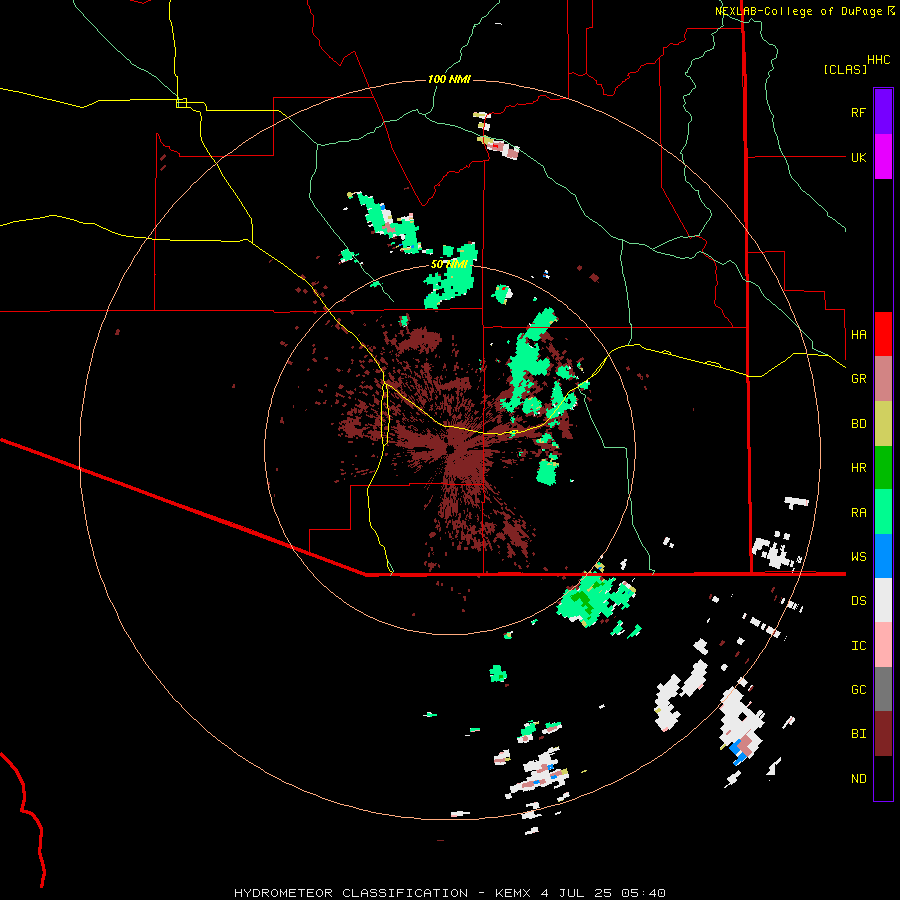The width and height of the screenshot is (900, 900).
Task: Click the WS legend label
Action: [858, 556]
